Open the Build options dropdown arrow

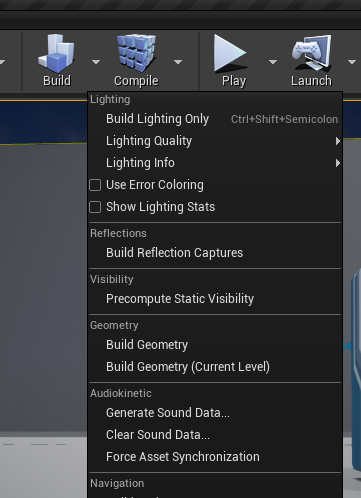pos(96,62)
